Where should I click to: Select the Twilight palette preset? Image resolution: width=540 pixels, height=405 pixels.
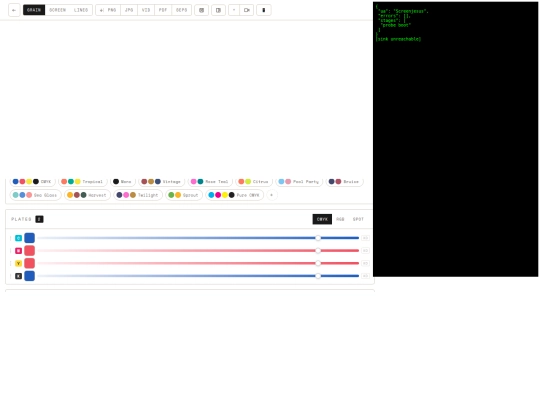[138, 195]
